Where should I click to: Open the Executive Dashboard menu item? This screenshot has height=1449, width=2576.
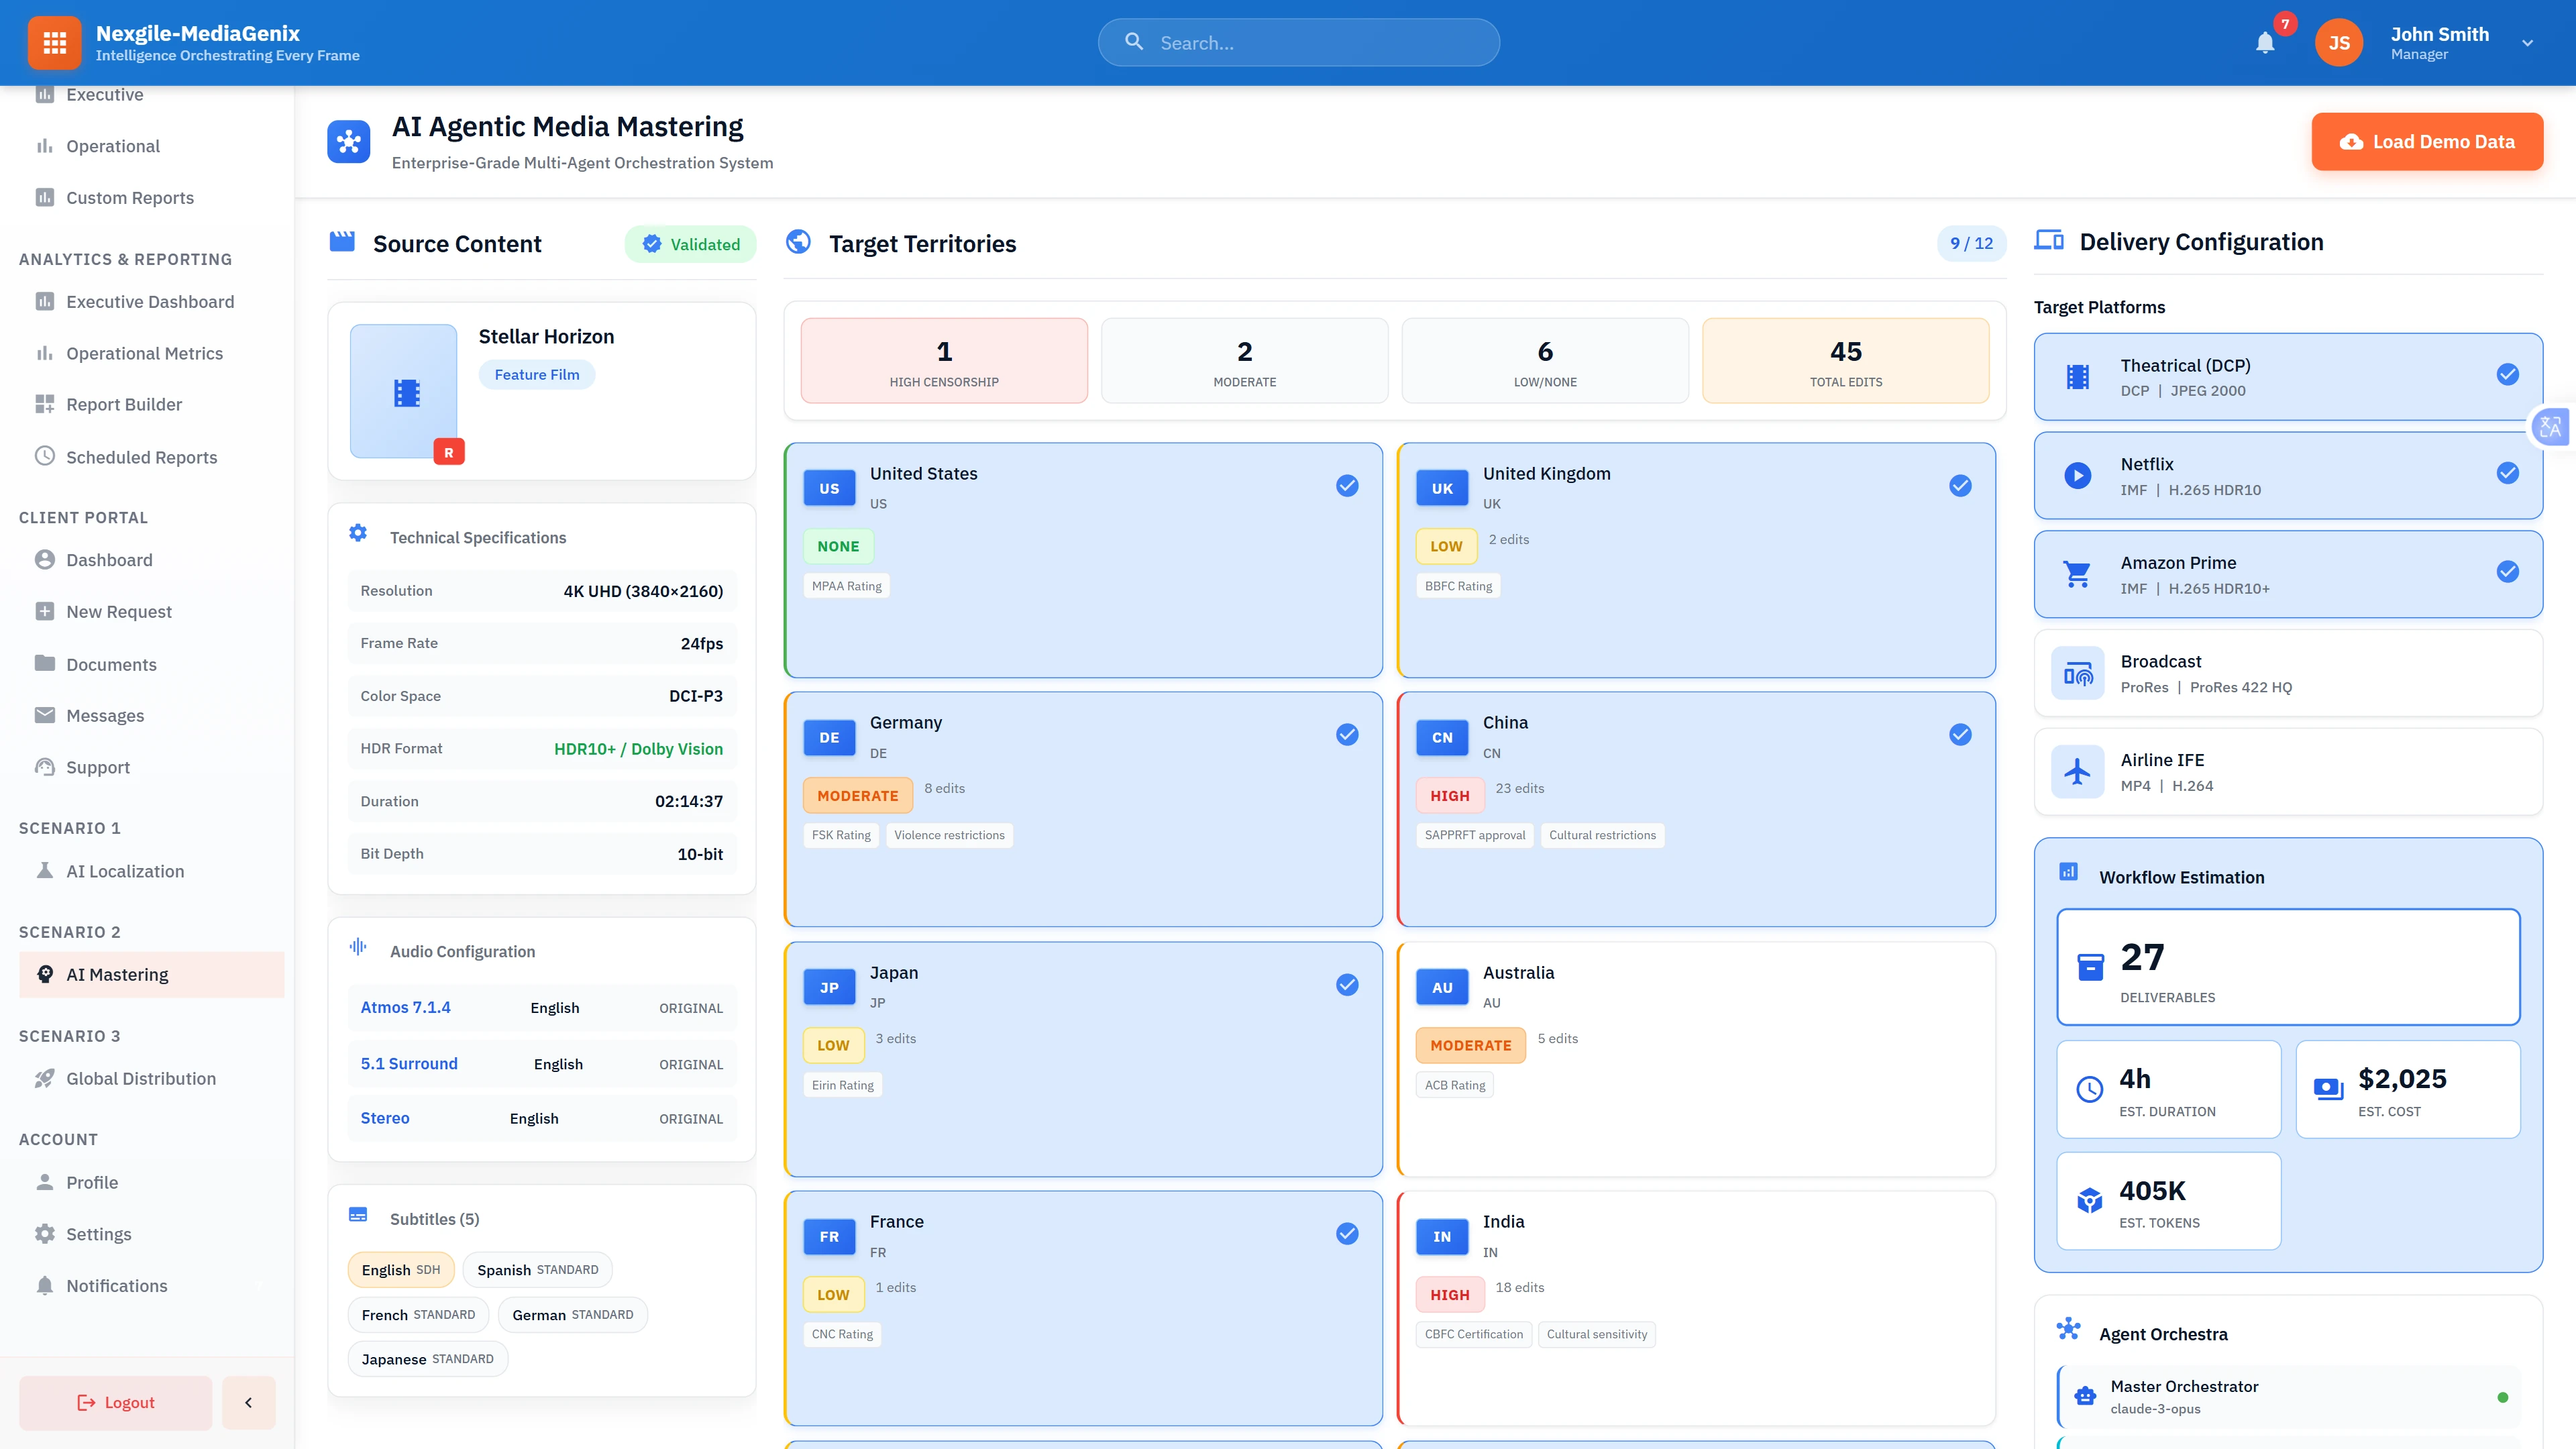pos(149,301)
